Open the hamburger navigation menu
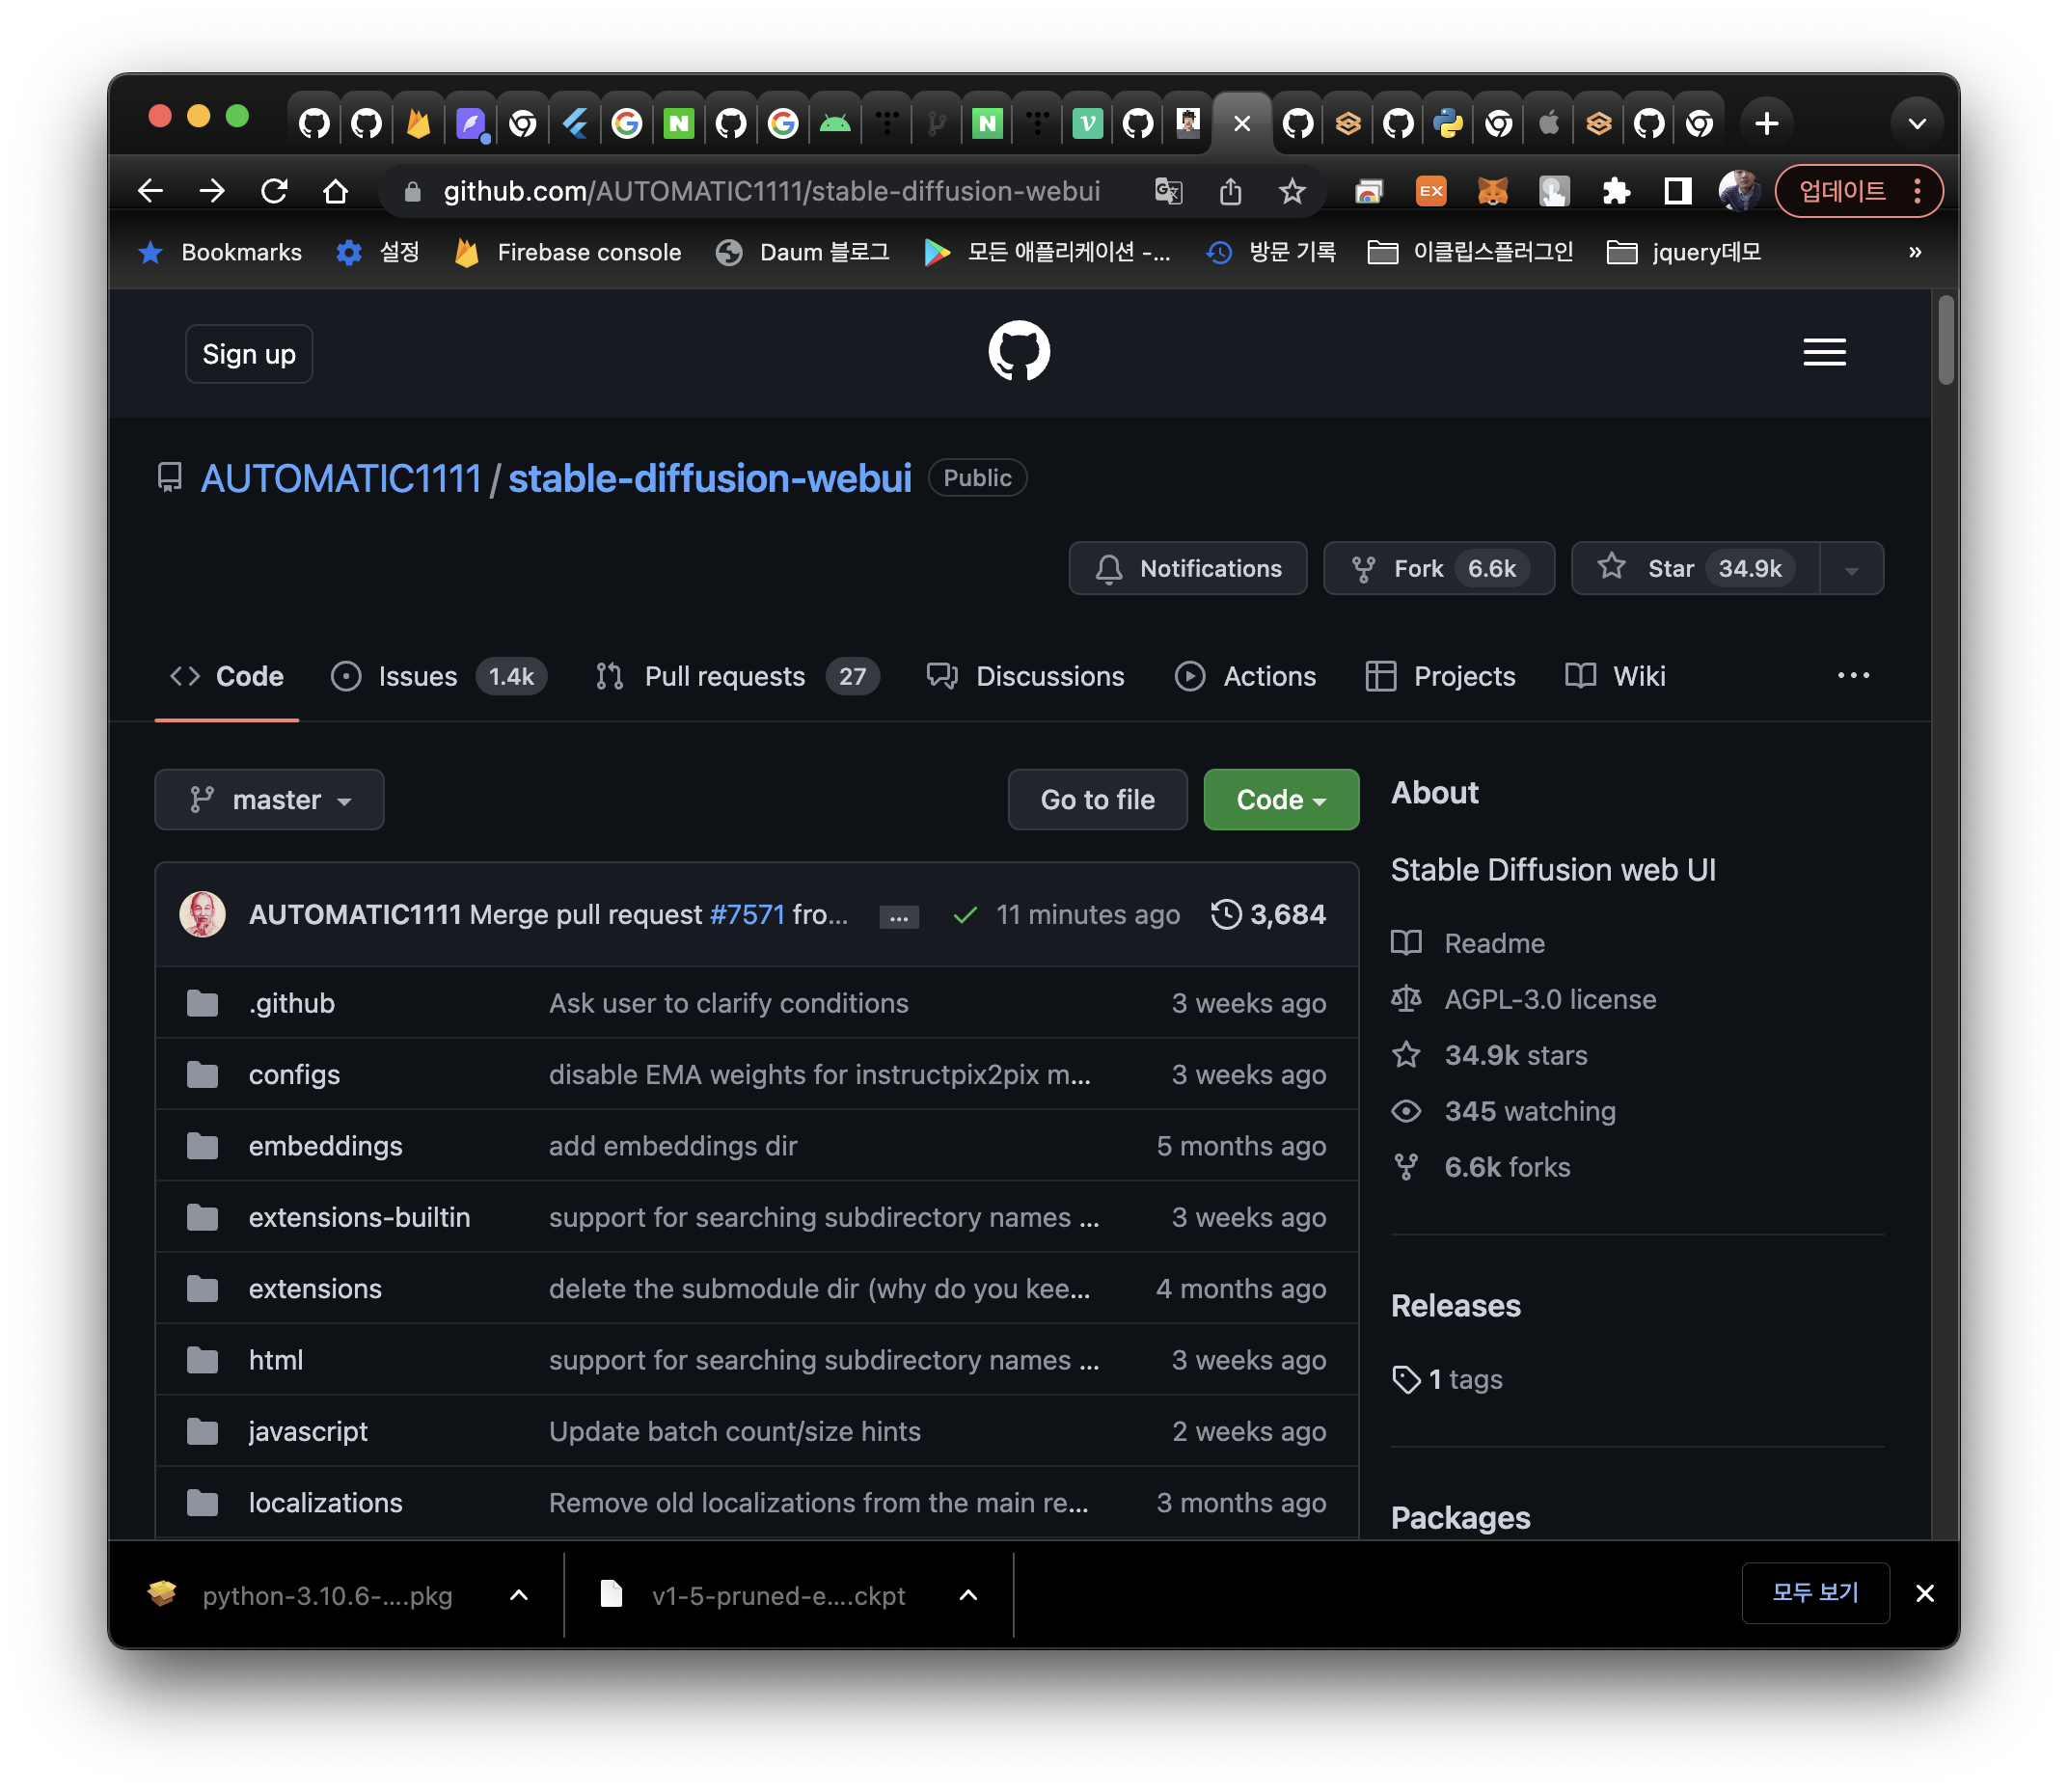This screenshot has width=2068, height=1792. pos(1824,352)
